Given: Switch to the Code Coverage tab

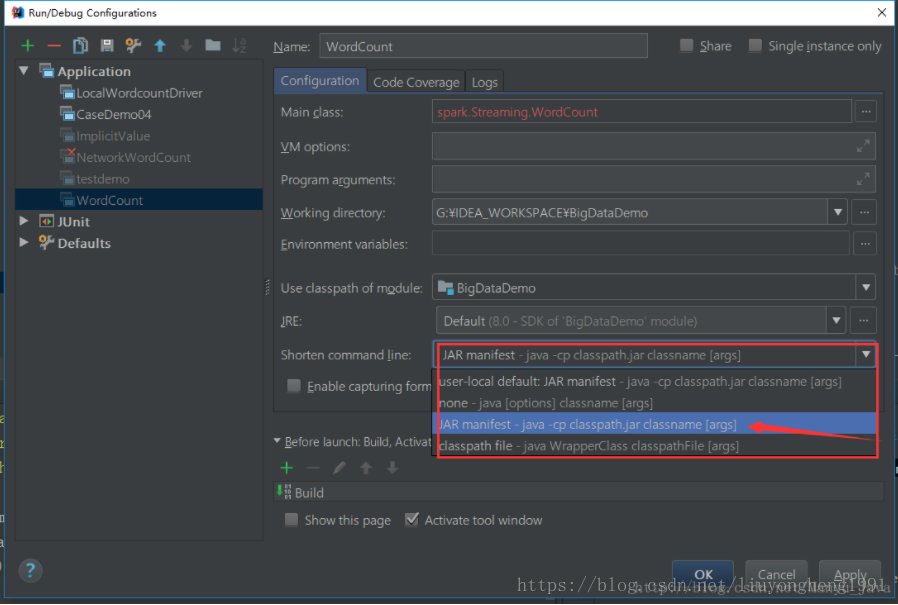Looking at the screenshot, I should 416,82.
